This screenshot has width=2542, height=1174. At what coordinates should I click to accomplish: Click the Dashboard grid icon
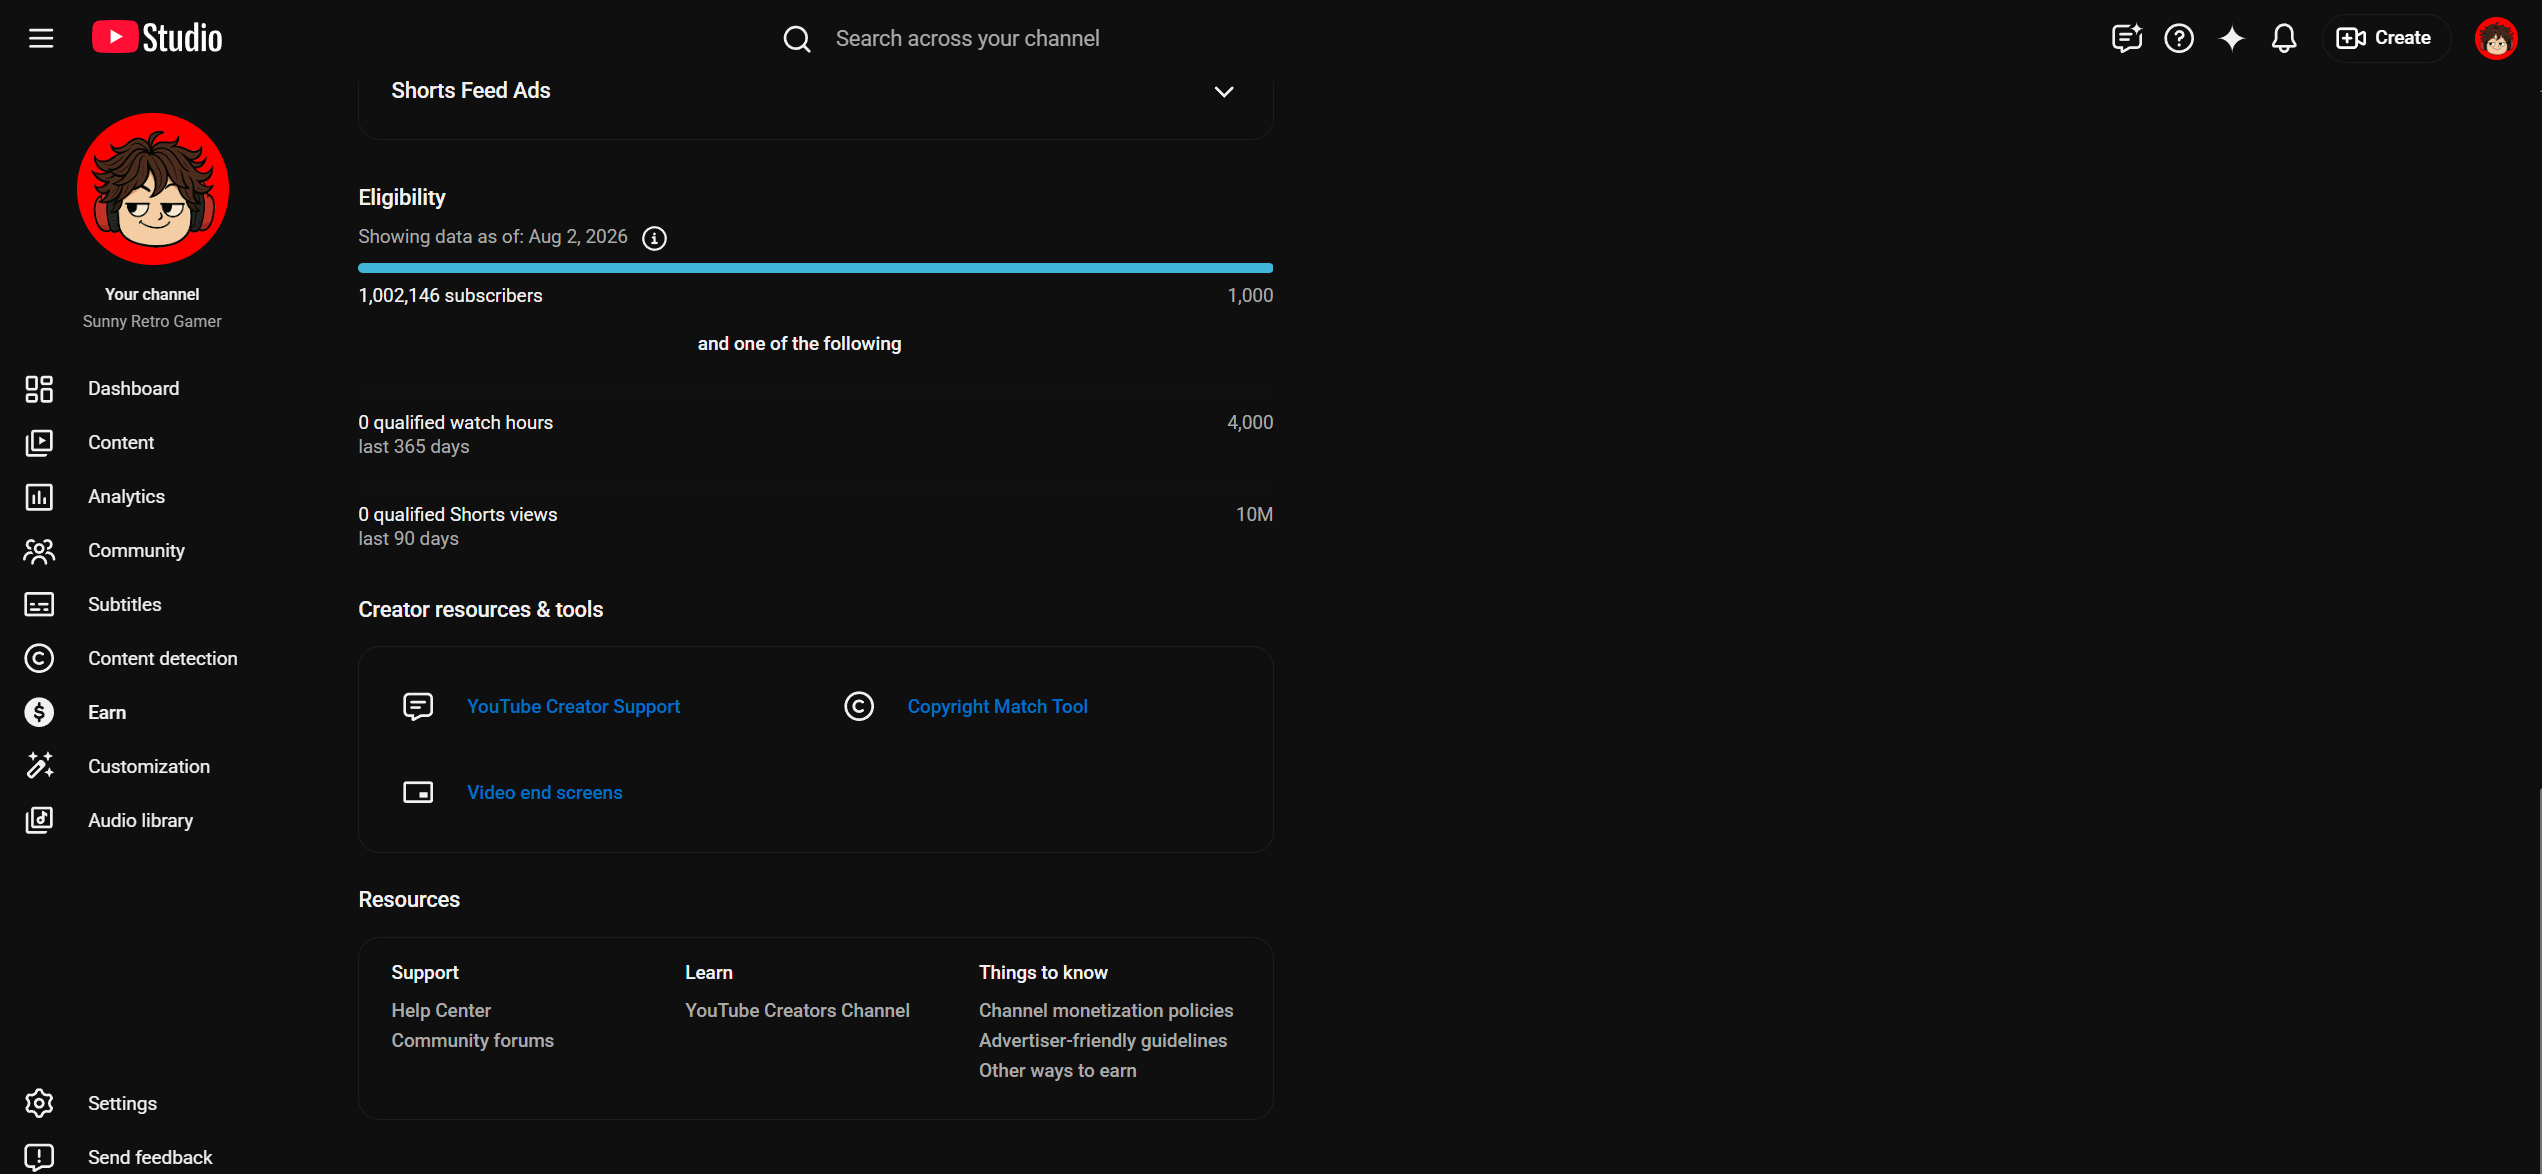39,389
